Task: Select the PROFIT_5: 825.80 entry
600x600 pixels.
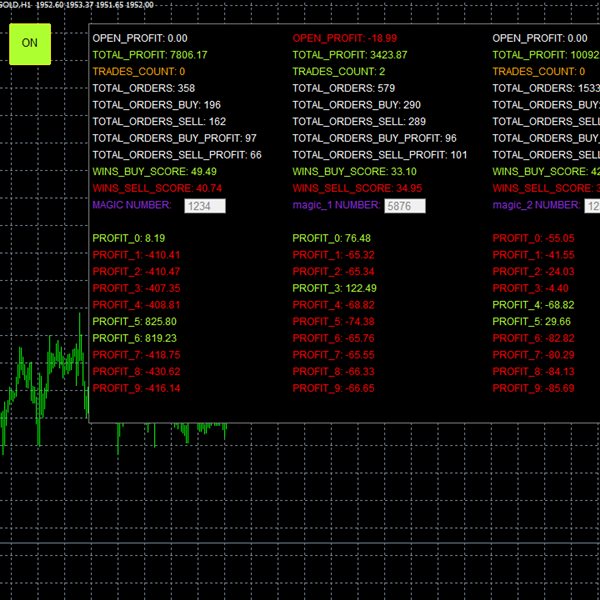Action: [134, 321]
